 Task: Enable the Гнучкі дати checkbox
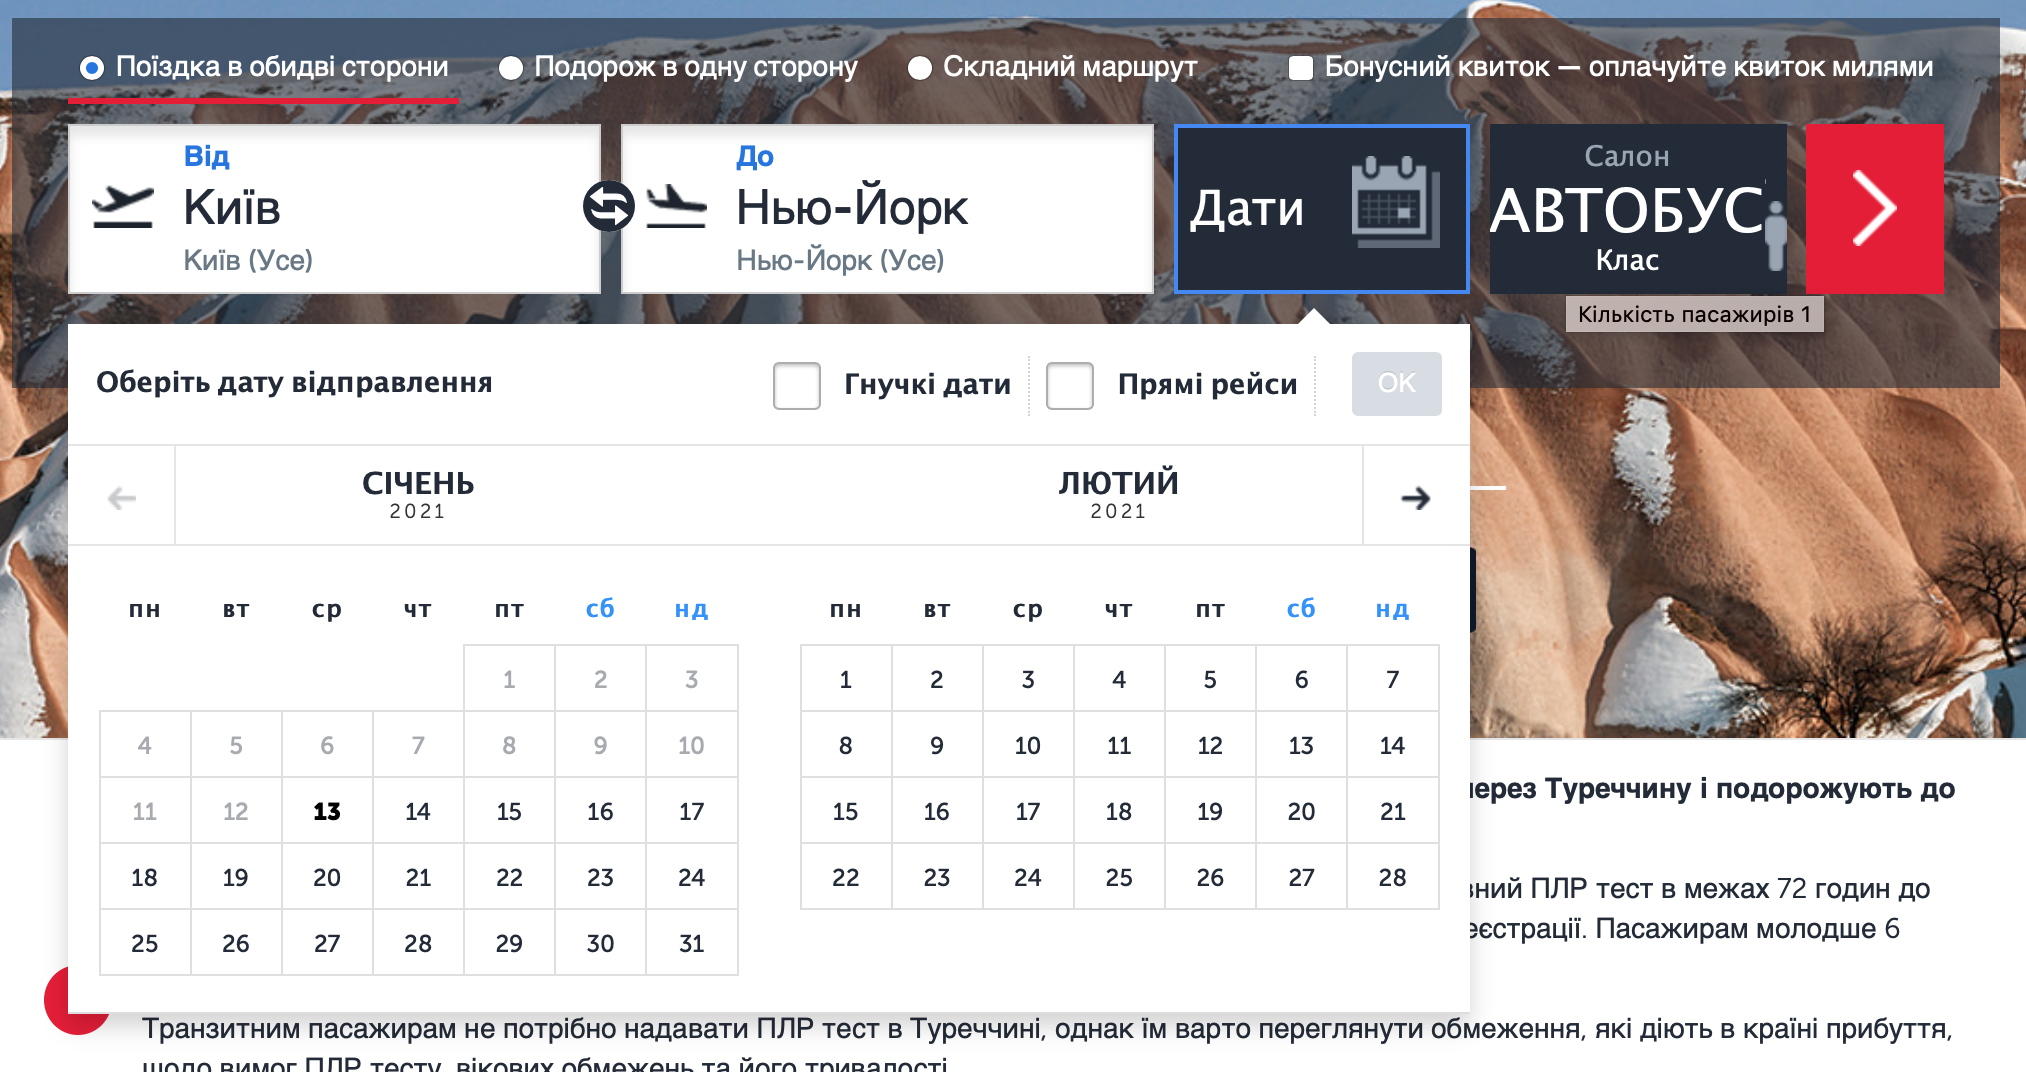(797, 385)
